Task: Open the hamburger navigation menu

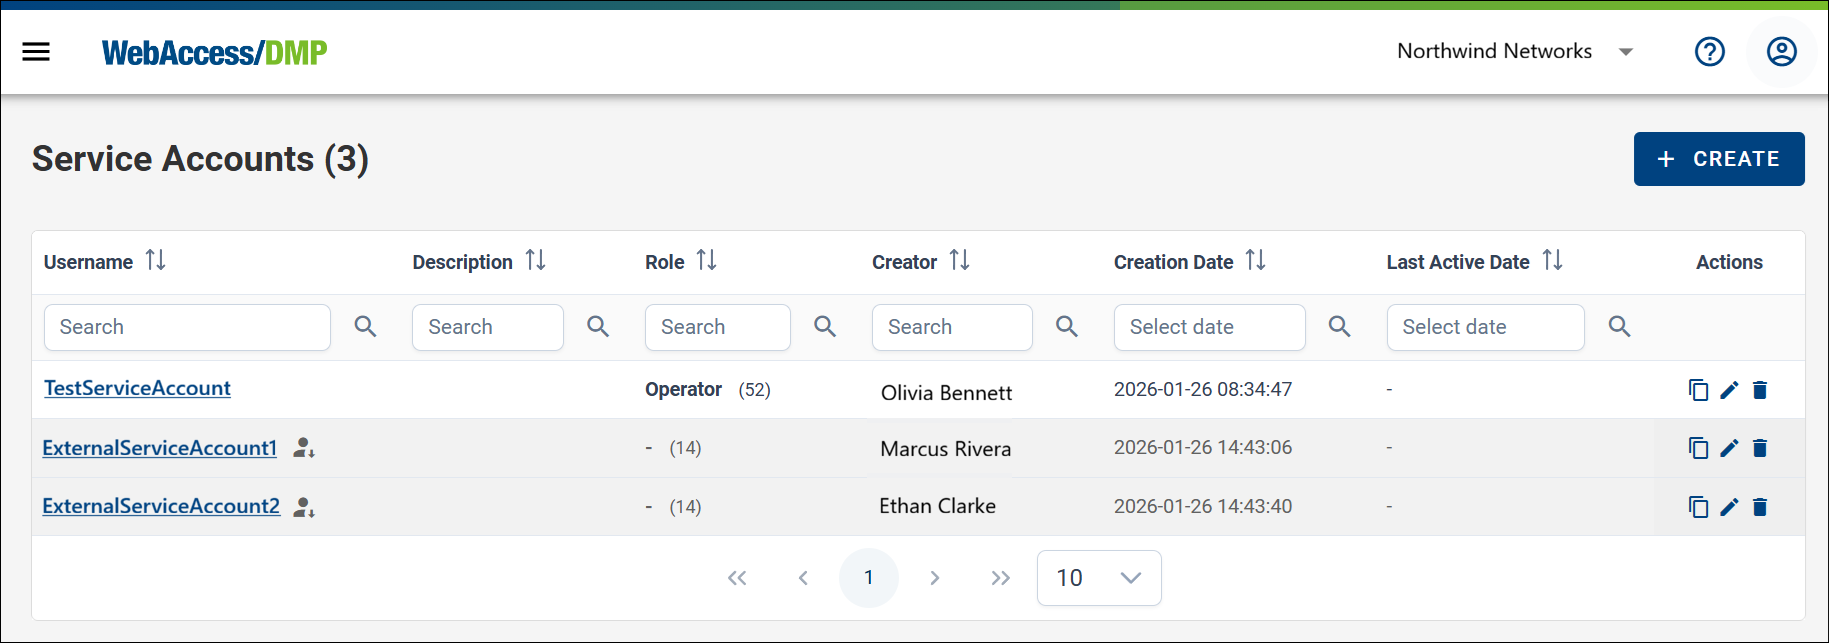Action: coord(36,52)
